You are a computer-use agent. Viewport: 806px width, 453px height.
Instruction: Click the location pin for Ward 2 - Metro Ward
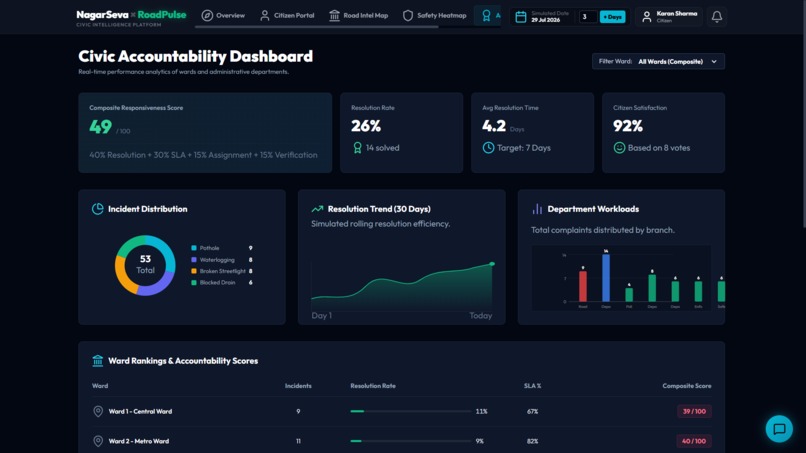(x=98, y=441)
